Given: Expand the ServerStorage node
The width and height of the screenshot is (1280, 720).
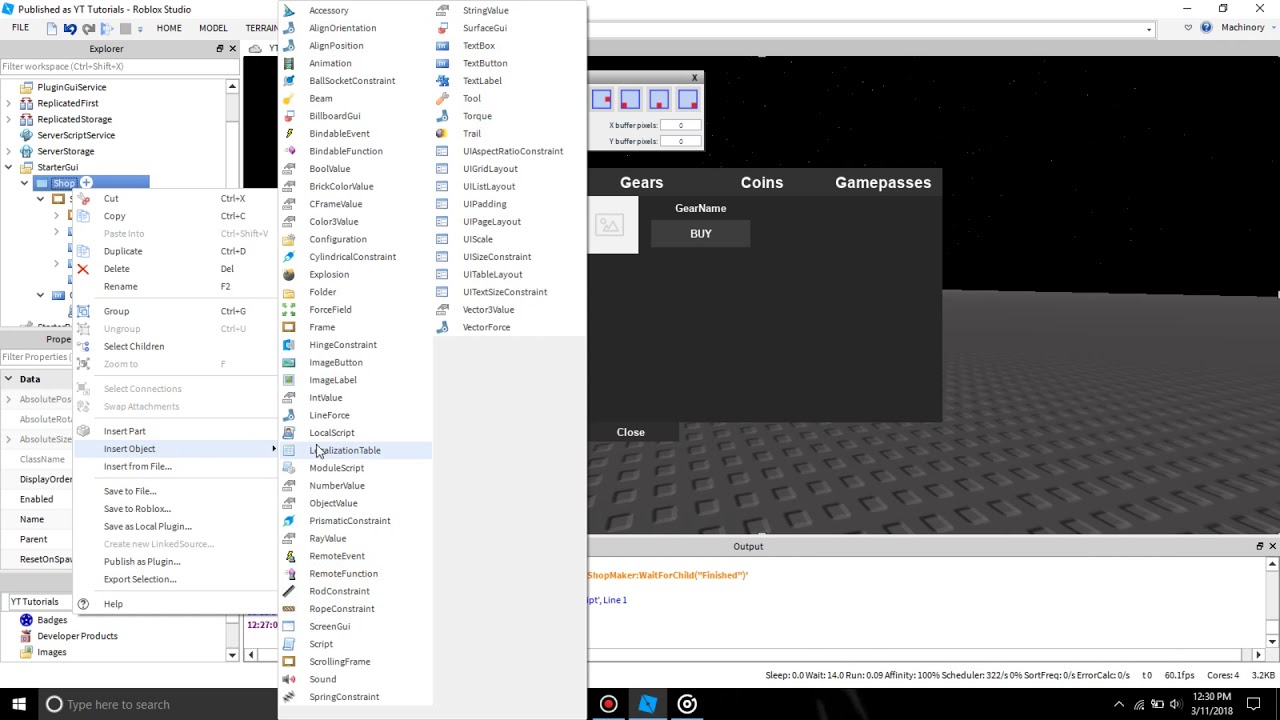Looking at the screenshot, I should (9, 151).
